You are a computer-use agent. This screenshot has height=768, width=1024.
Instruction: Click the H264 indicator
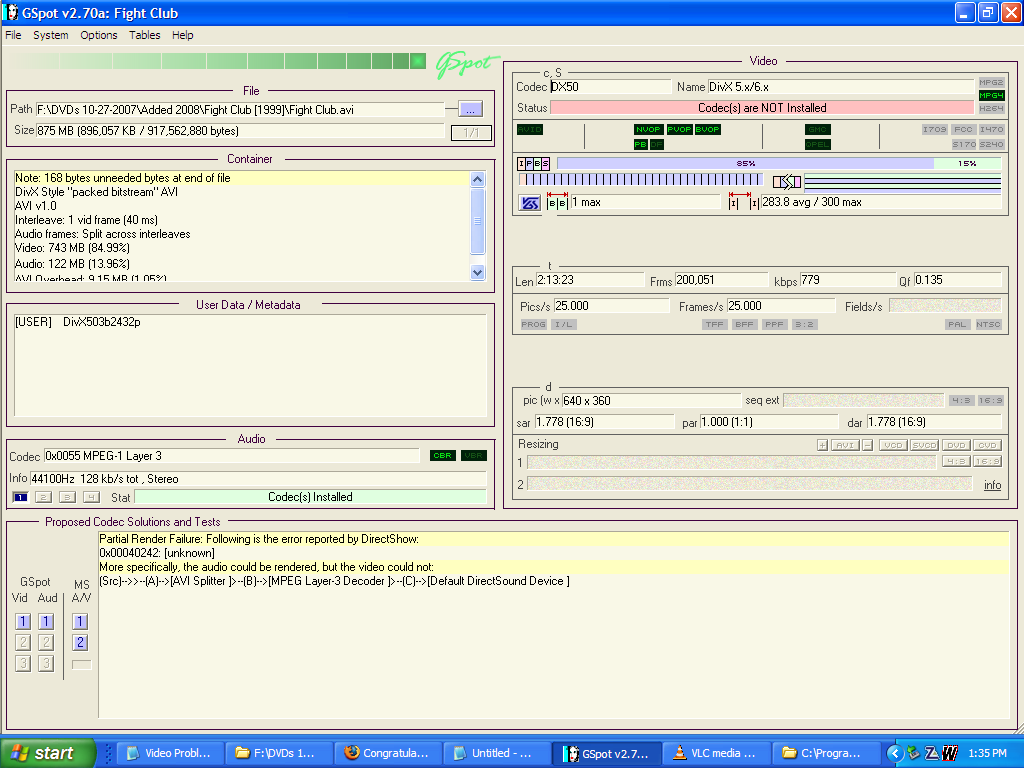click(x=991, y=108)
